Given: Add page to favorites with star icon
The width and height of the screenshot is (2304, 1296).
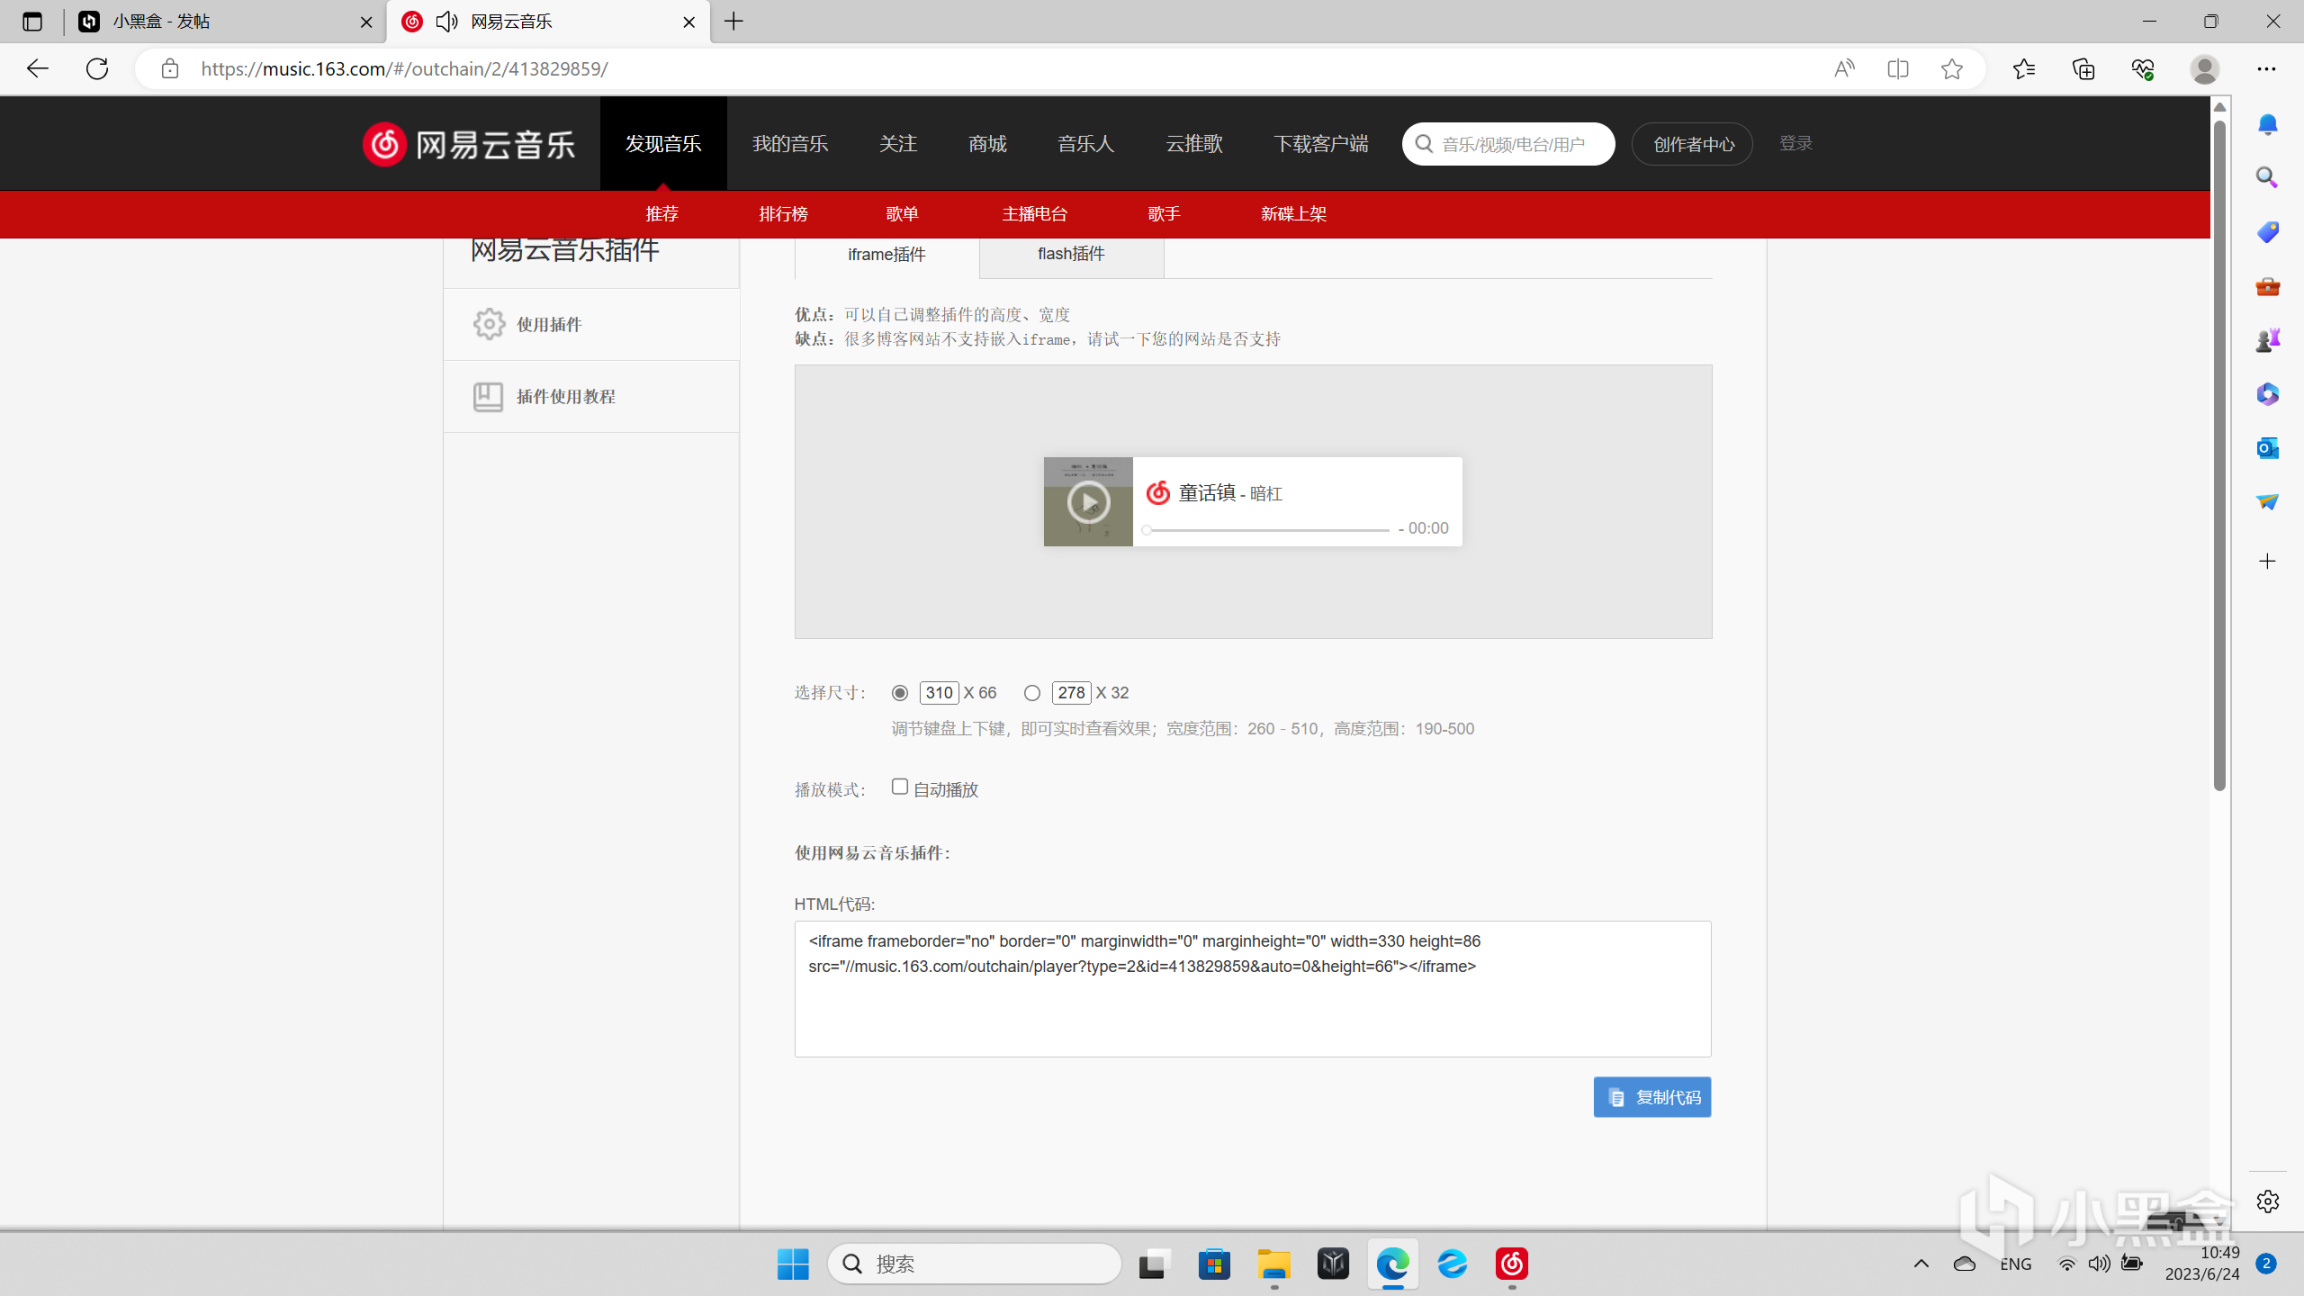Looking at the screenshot, I should [1951, 69].
